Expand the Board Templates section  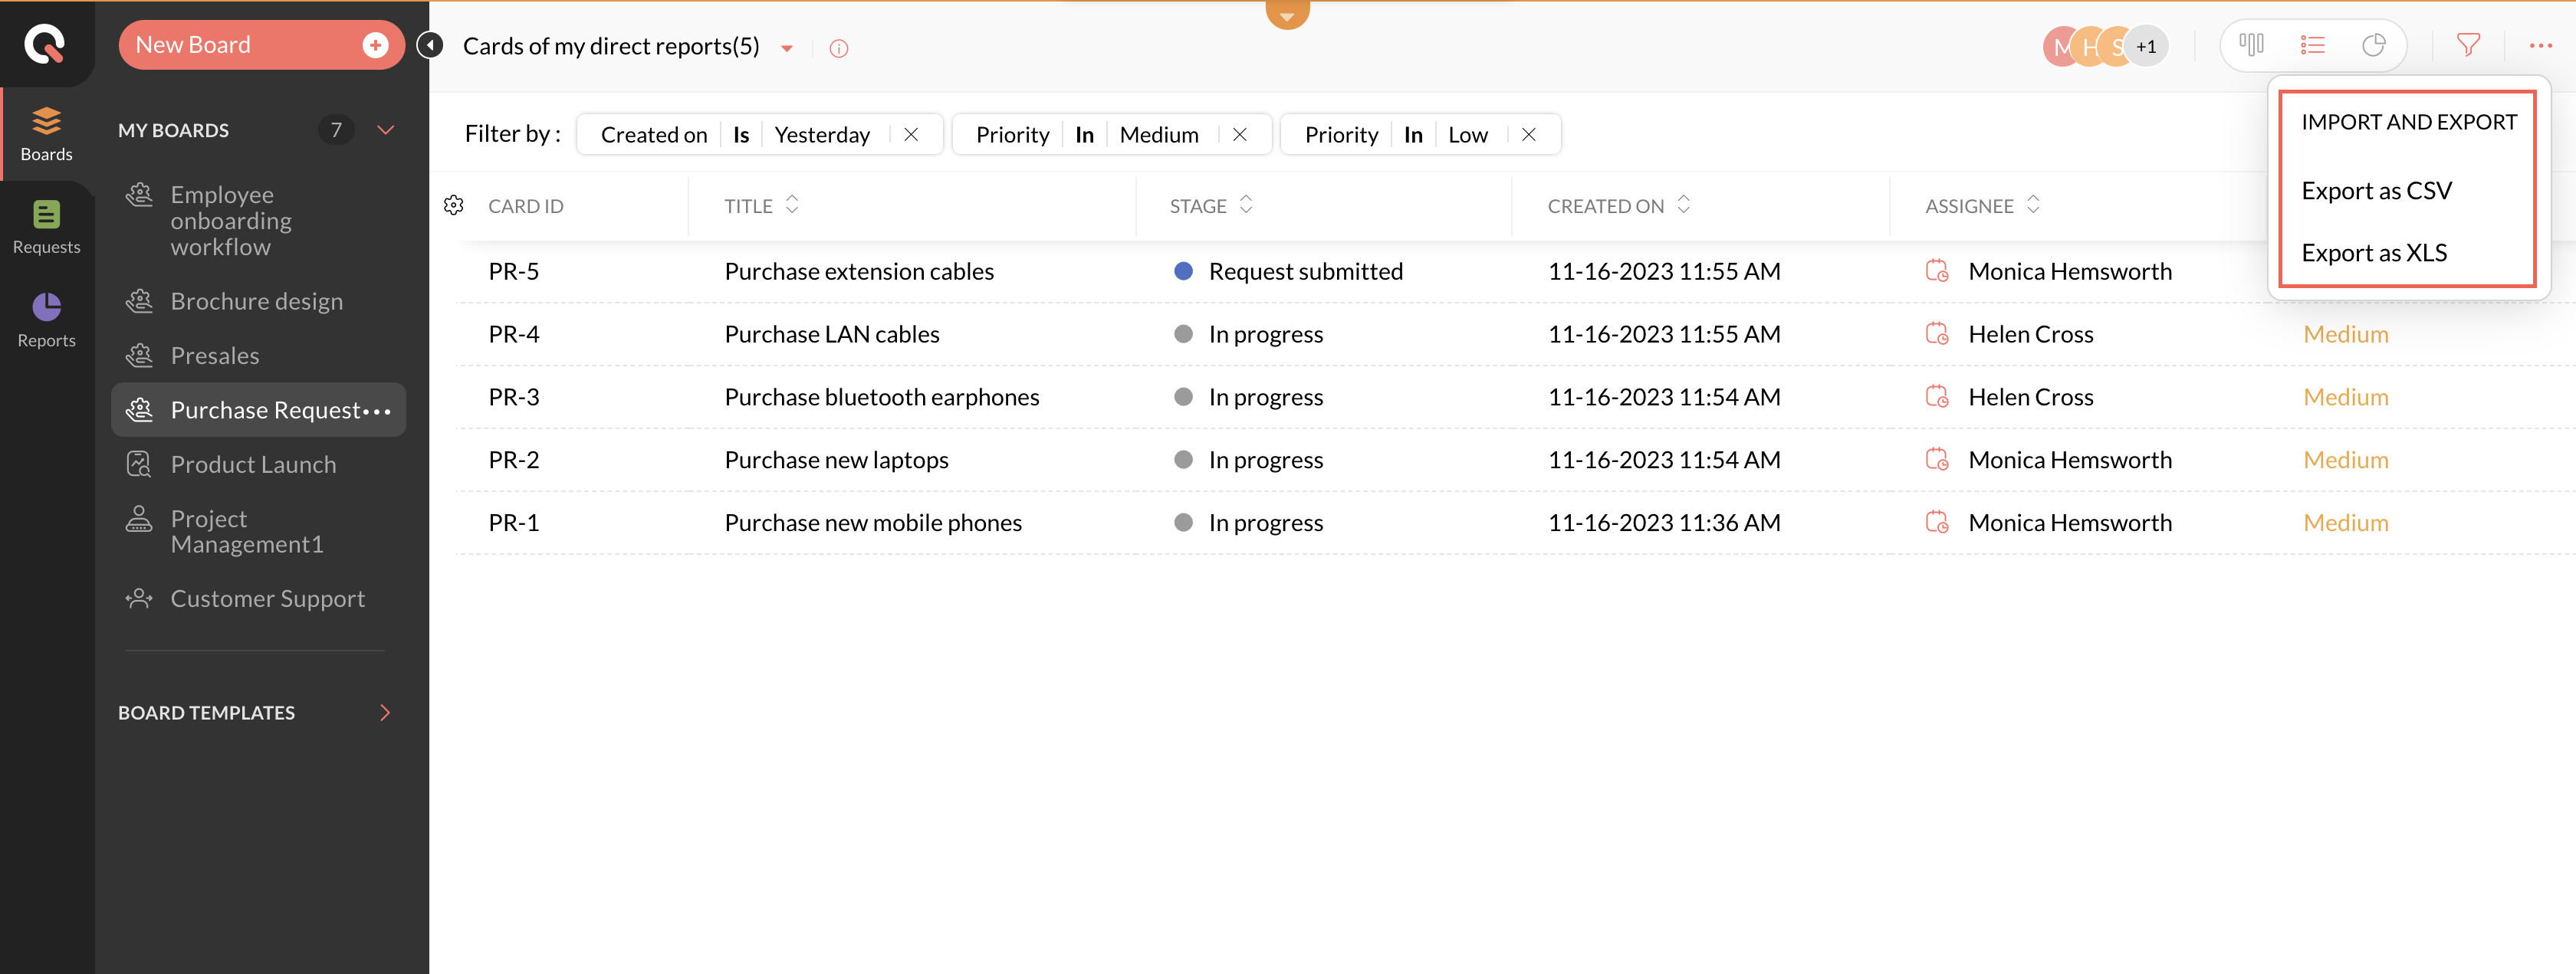tap(385, 712)
